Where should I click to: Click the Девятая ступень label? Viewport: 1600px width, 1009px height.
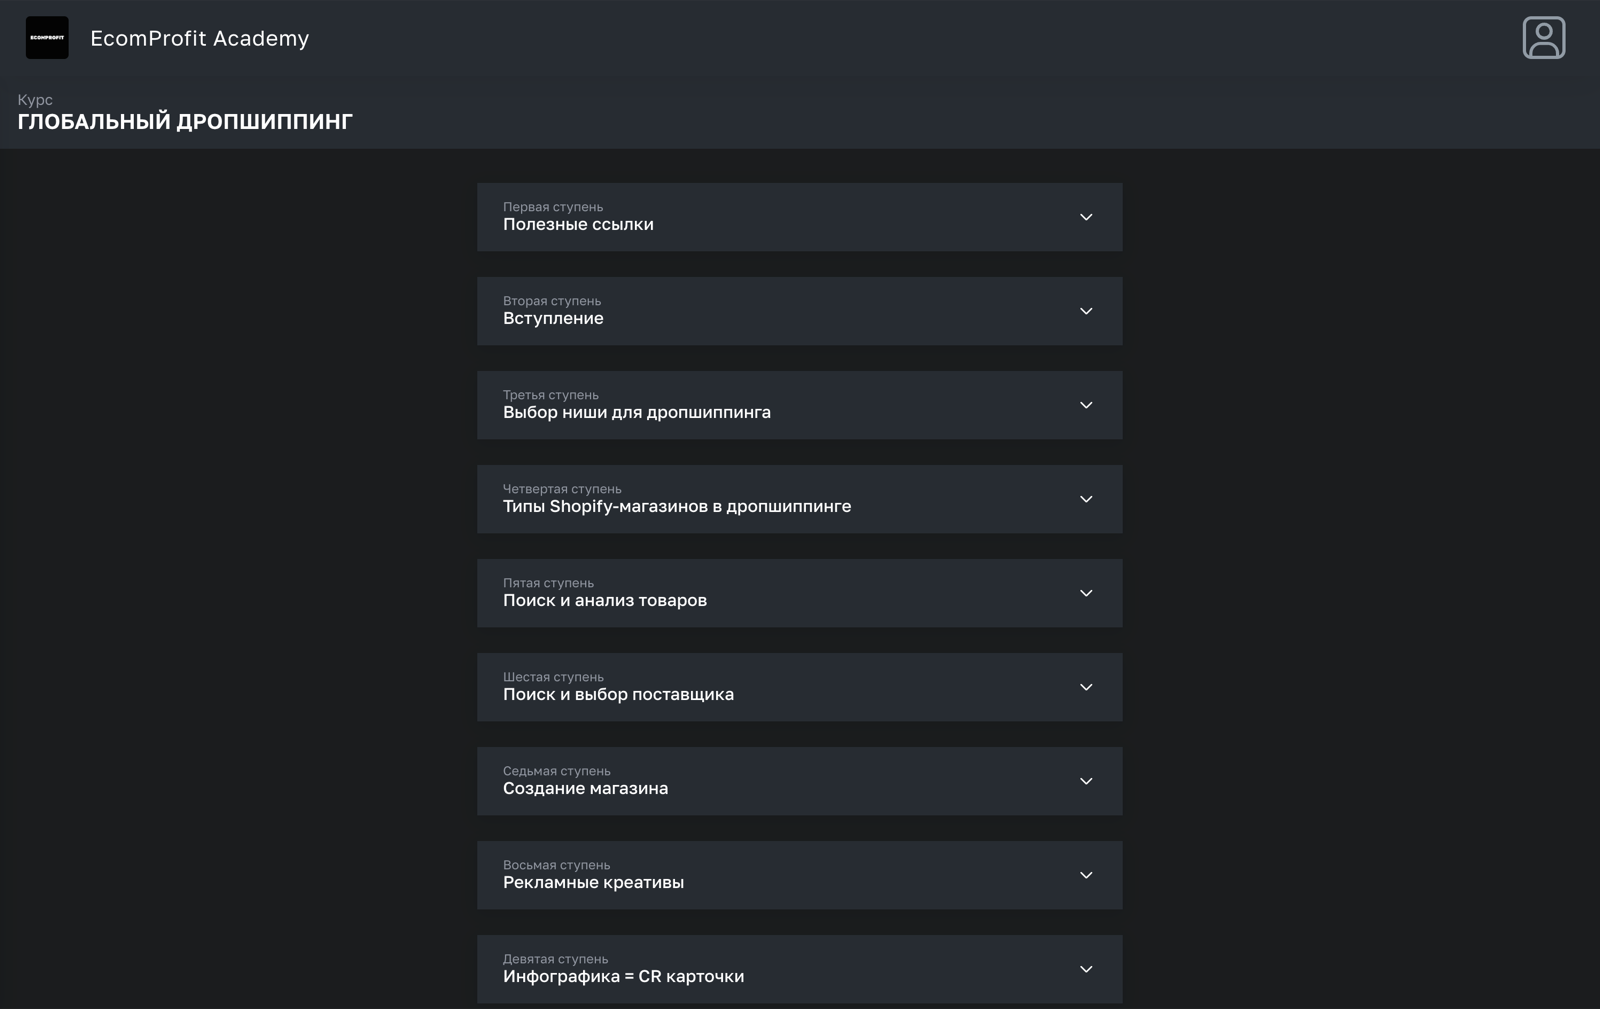point(555,959)
